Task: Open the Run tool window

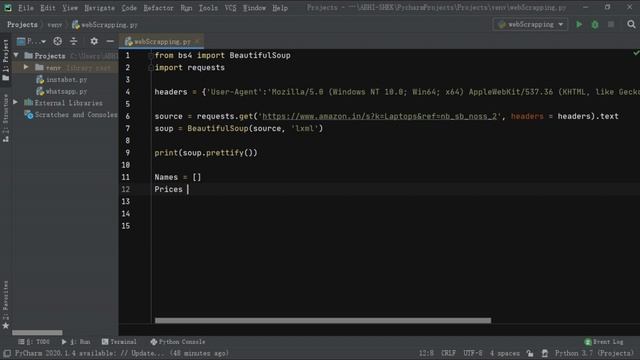Action: (x=76, y=342)
